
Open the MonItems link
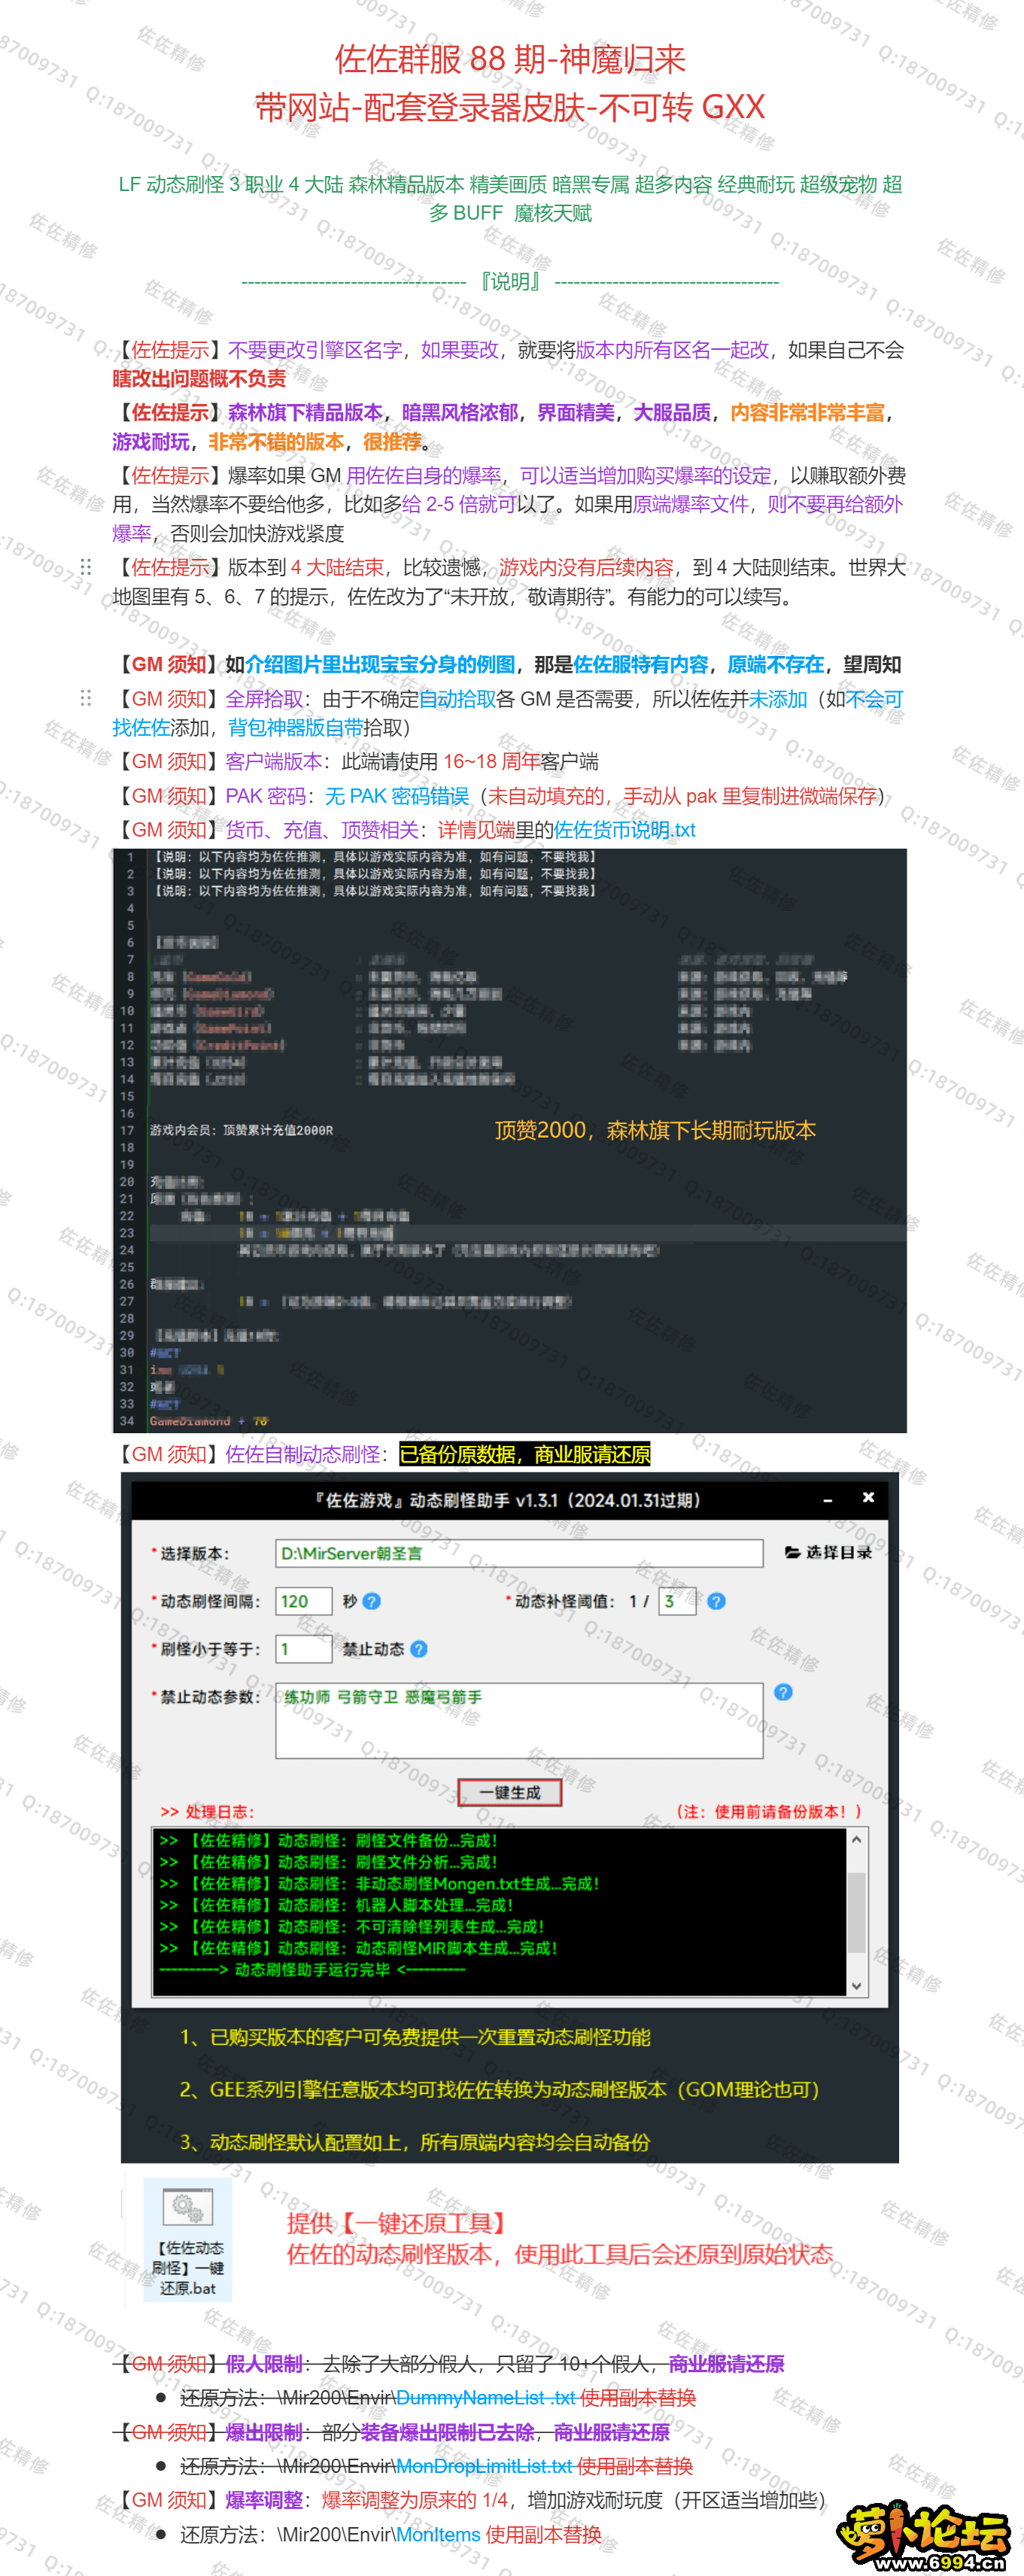(438, 2534)
